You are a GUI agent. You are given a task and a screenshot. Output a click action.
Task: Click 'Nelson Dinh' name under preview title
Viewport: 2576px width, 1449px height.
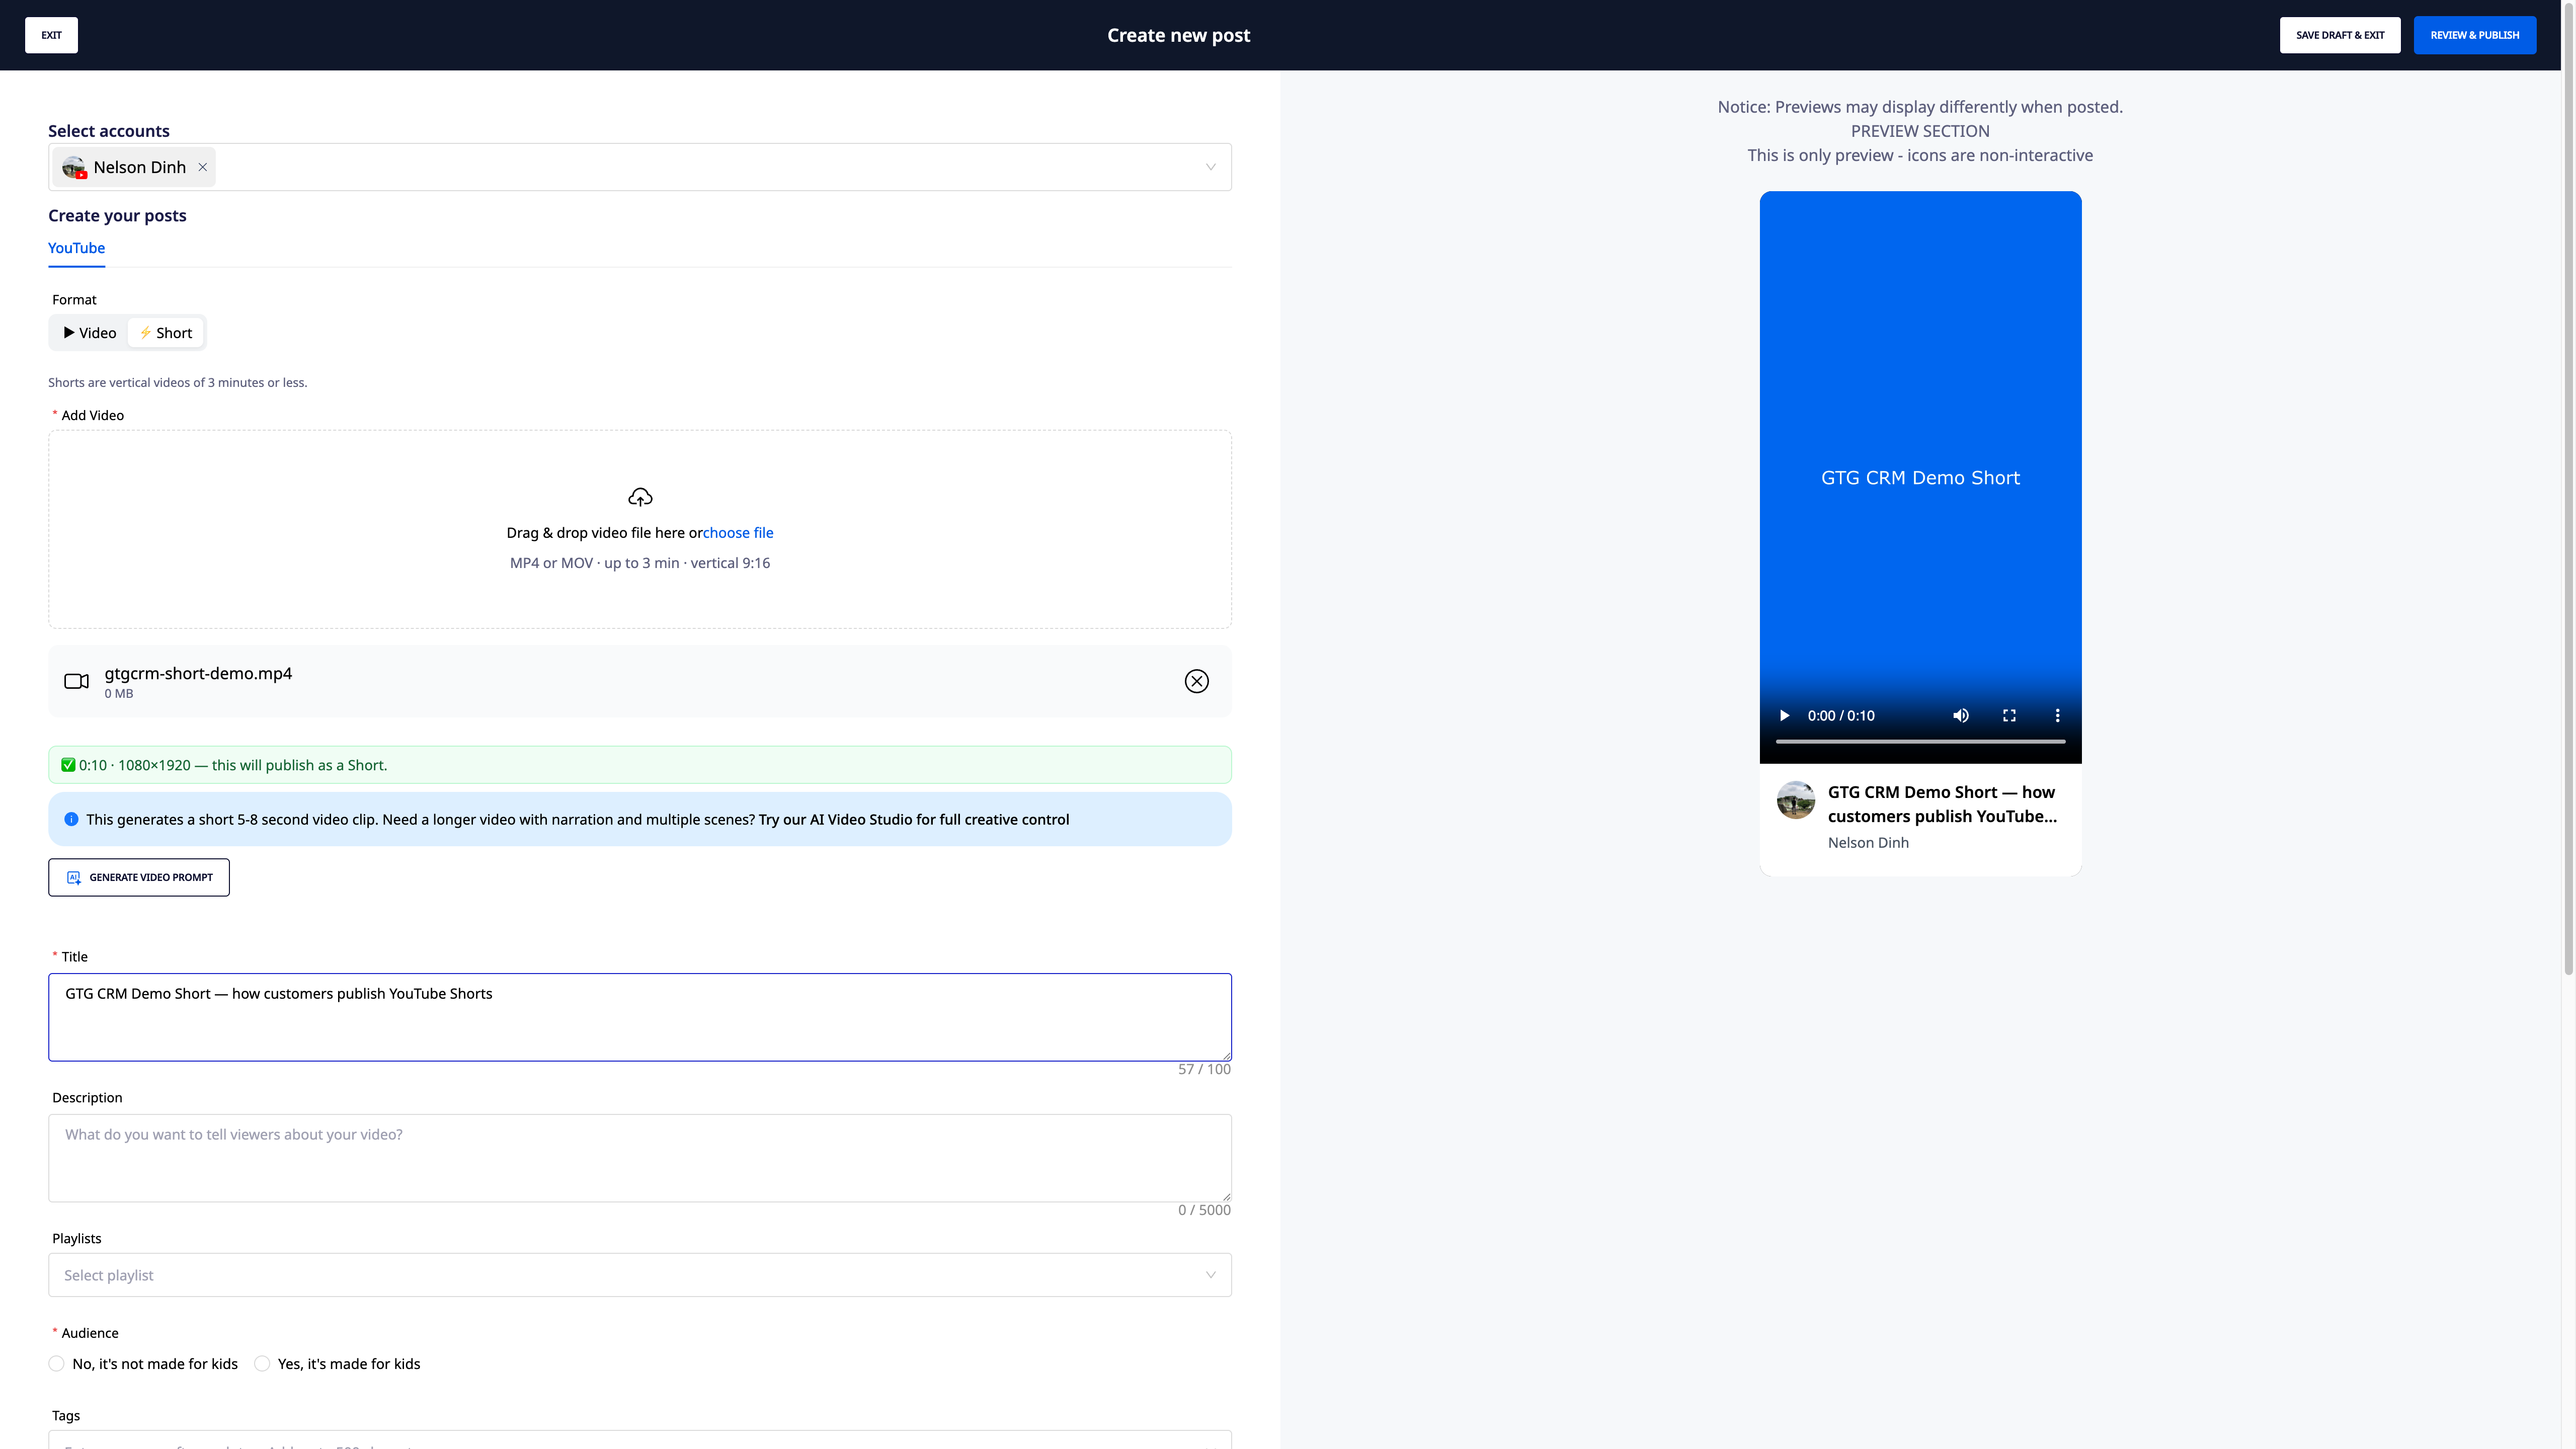click(1868, 843)
